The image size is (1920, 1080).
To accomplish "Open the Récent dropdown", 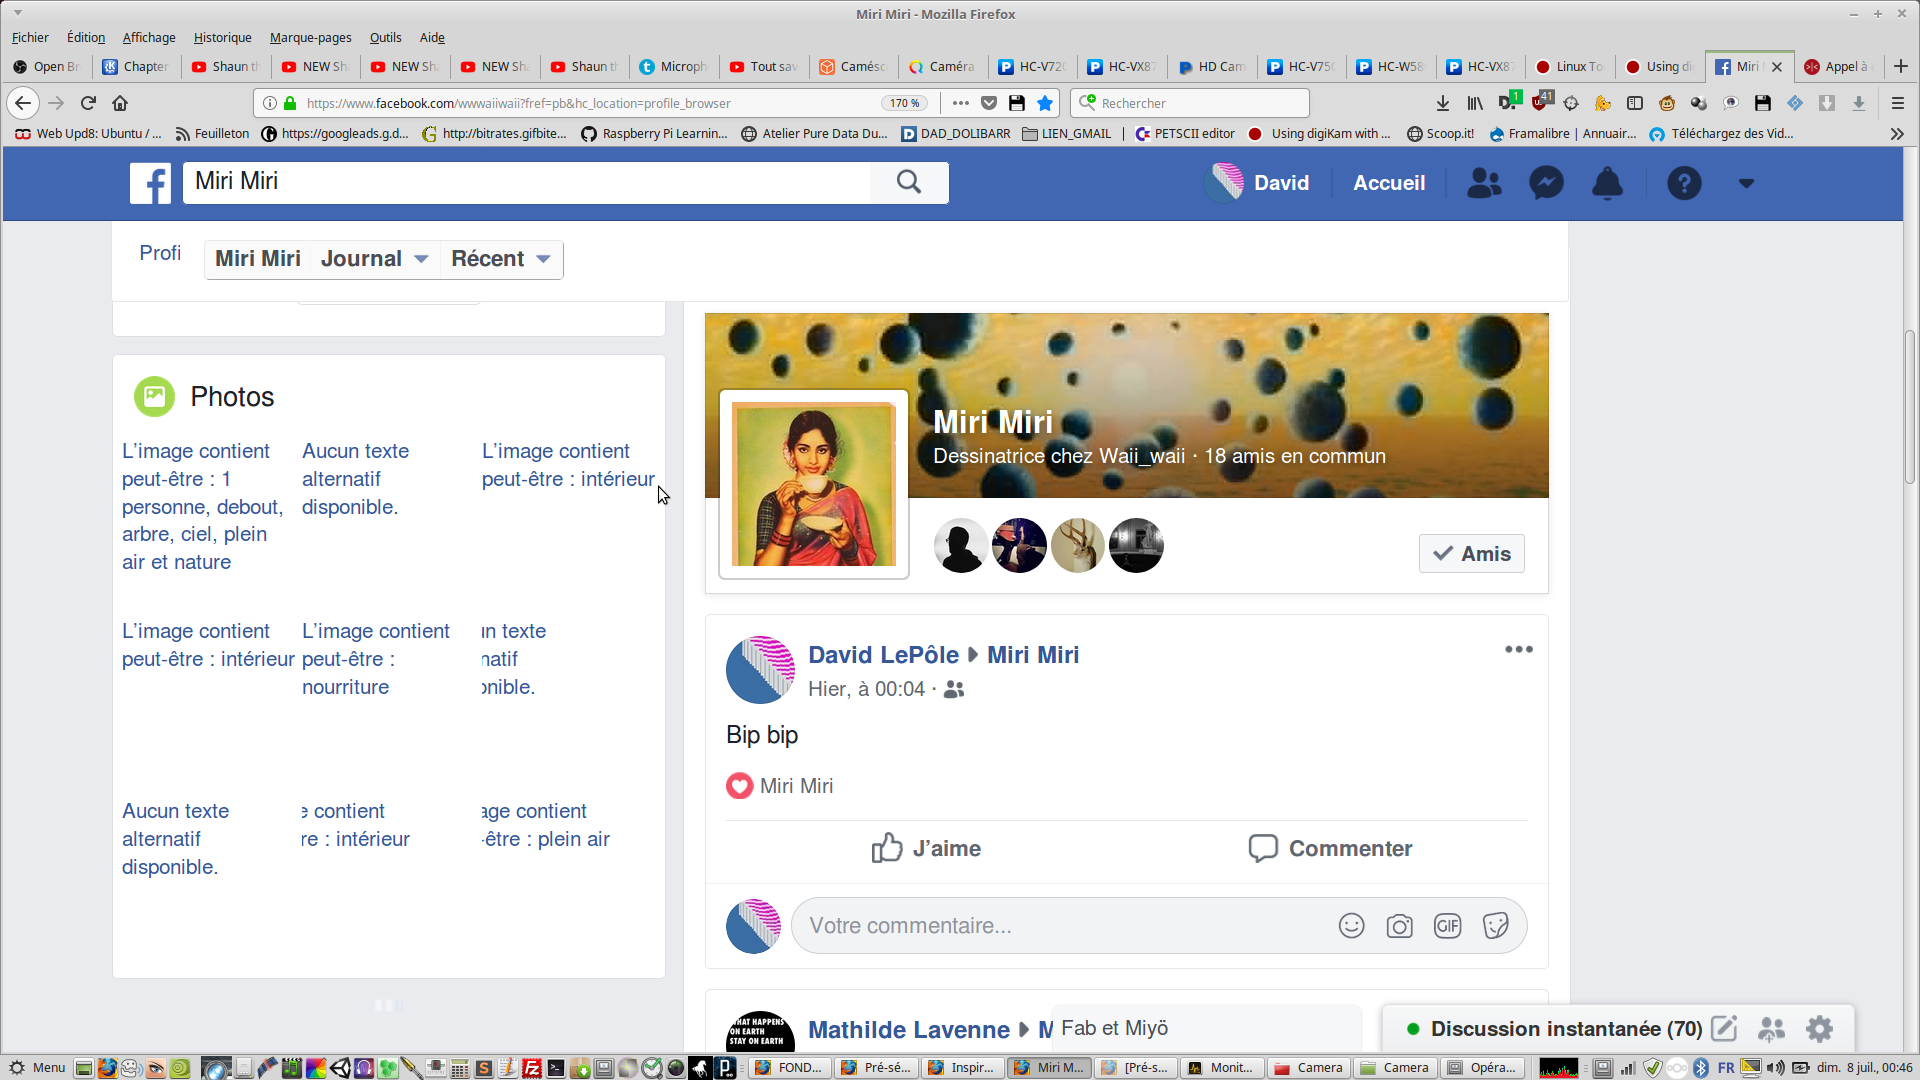I will point(500,259).
